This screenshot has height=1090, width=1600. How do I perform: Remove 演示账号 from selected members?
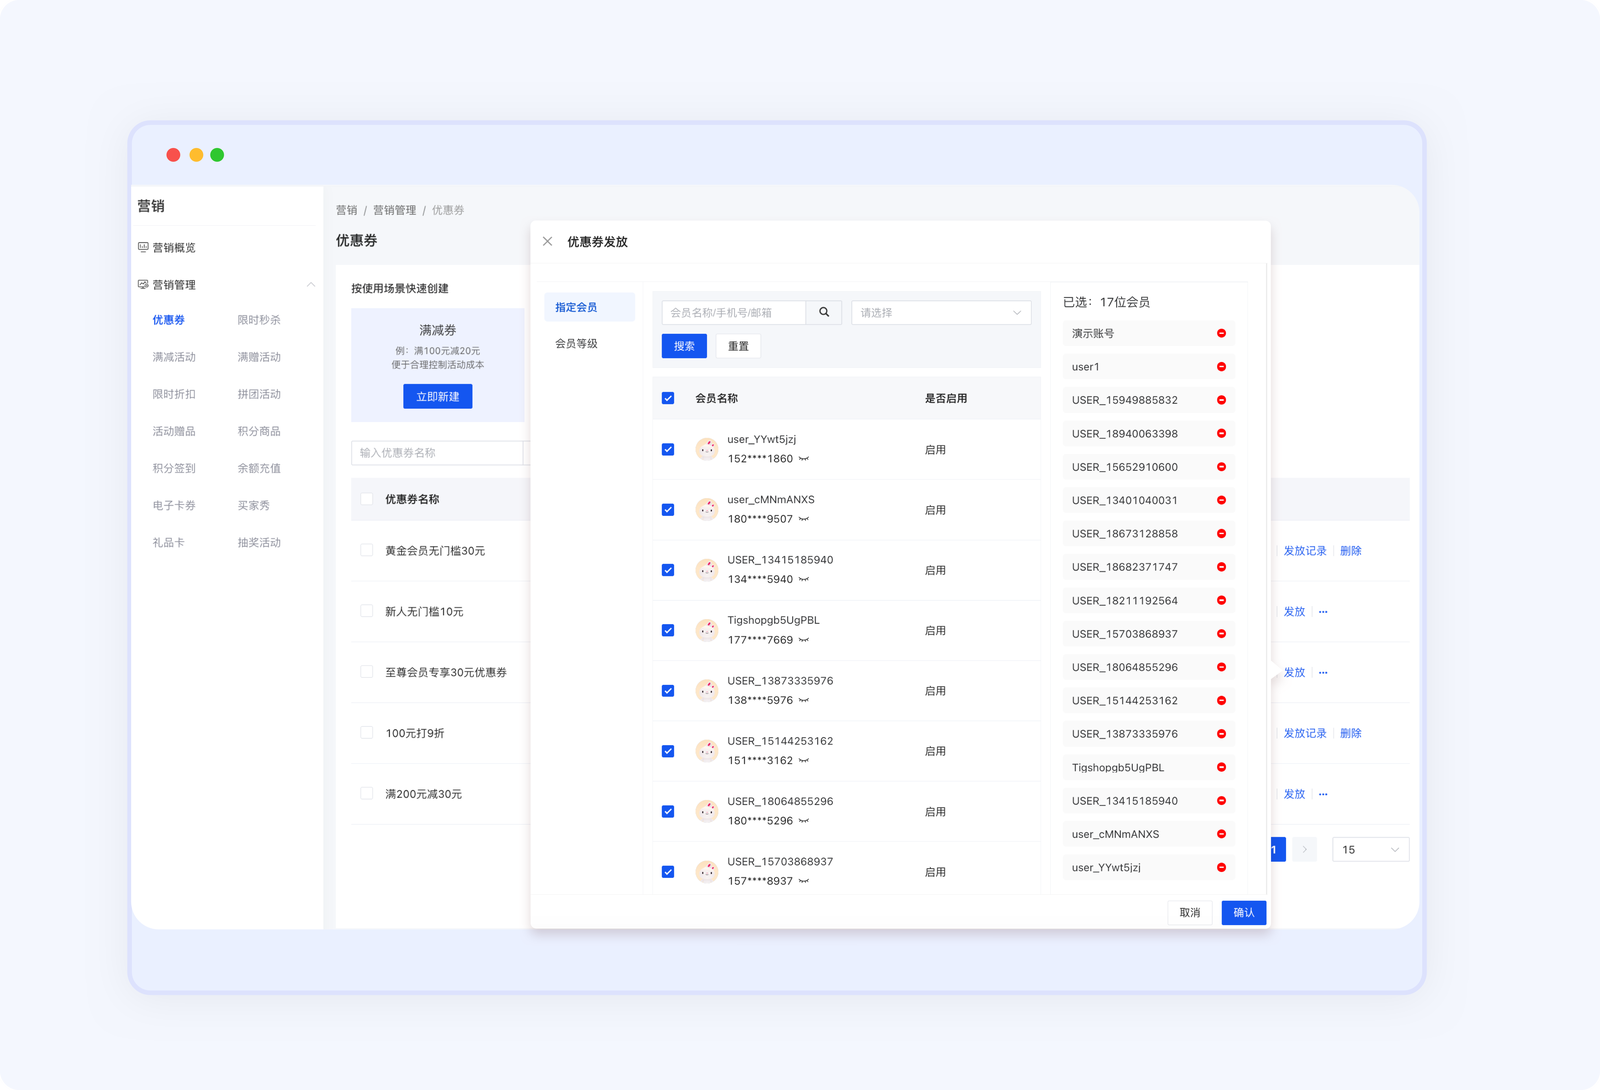[x=1221, y=333]
